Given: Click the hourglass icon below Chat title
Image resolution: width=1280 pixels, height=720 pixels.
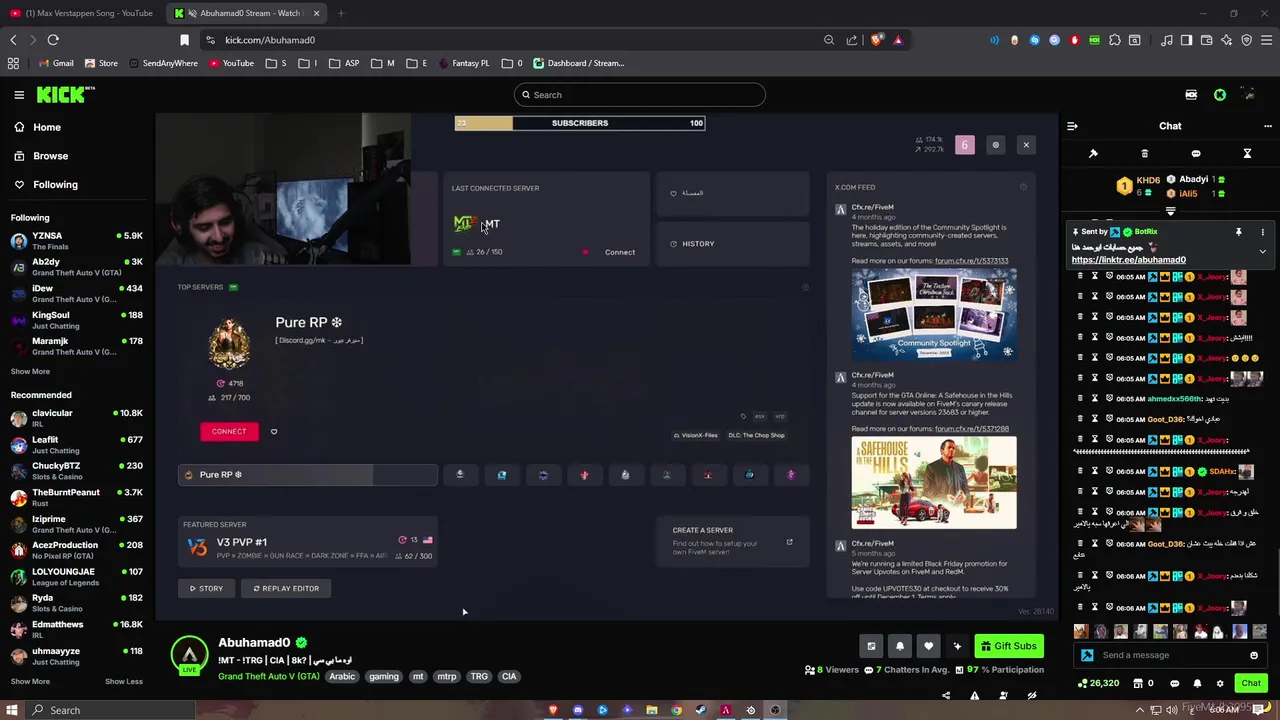Looking at the screenshot, I should coord(1247,154).
